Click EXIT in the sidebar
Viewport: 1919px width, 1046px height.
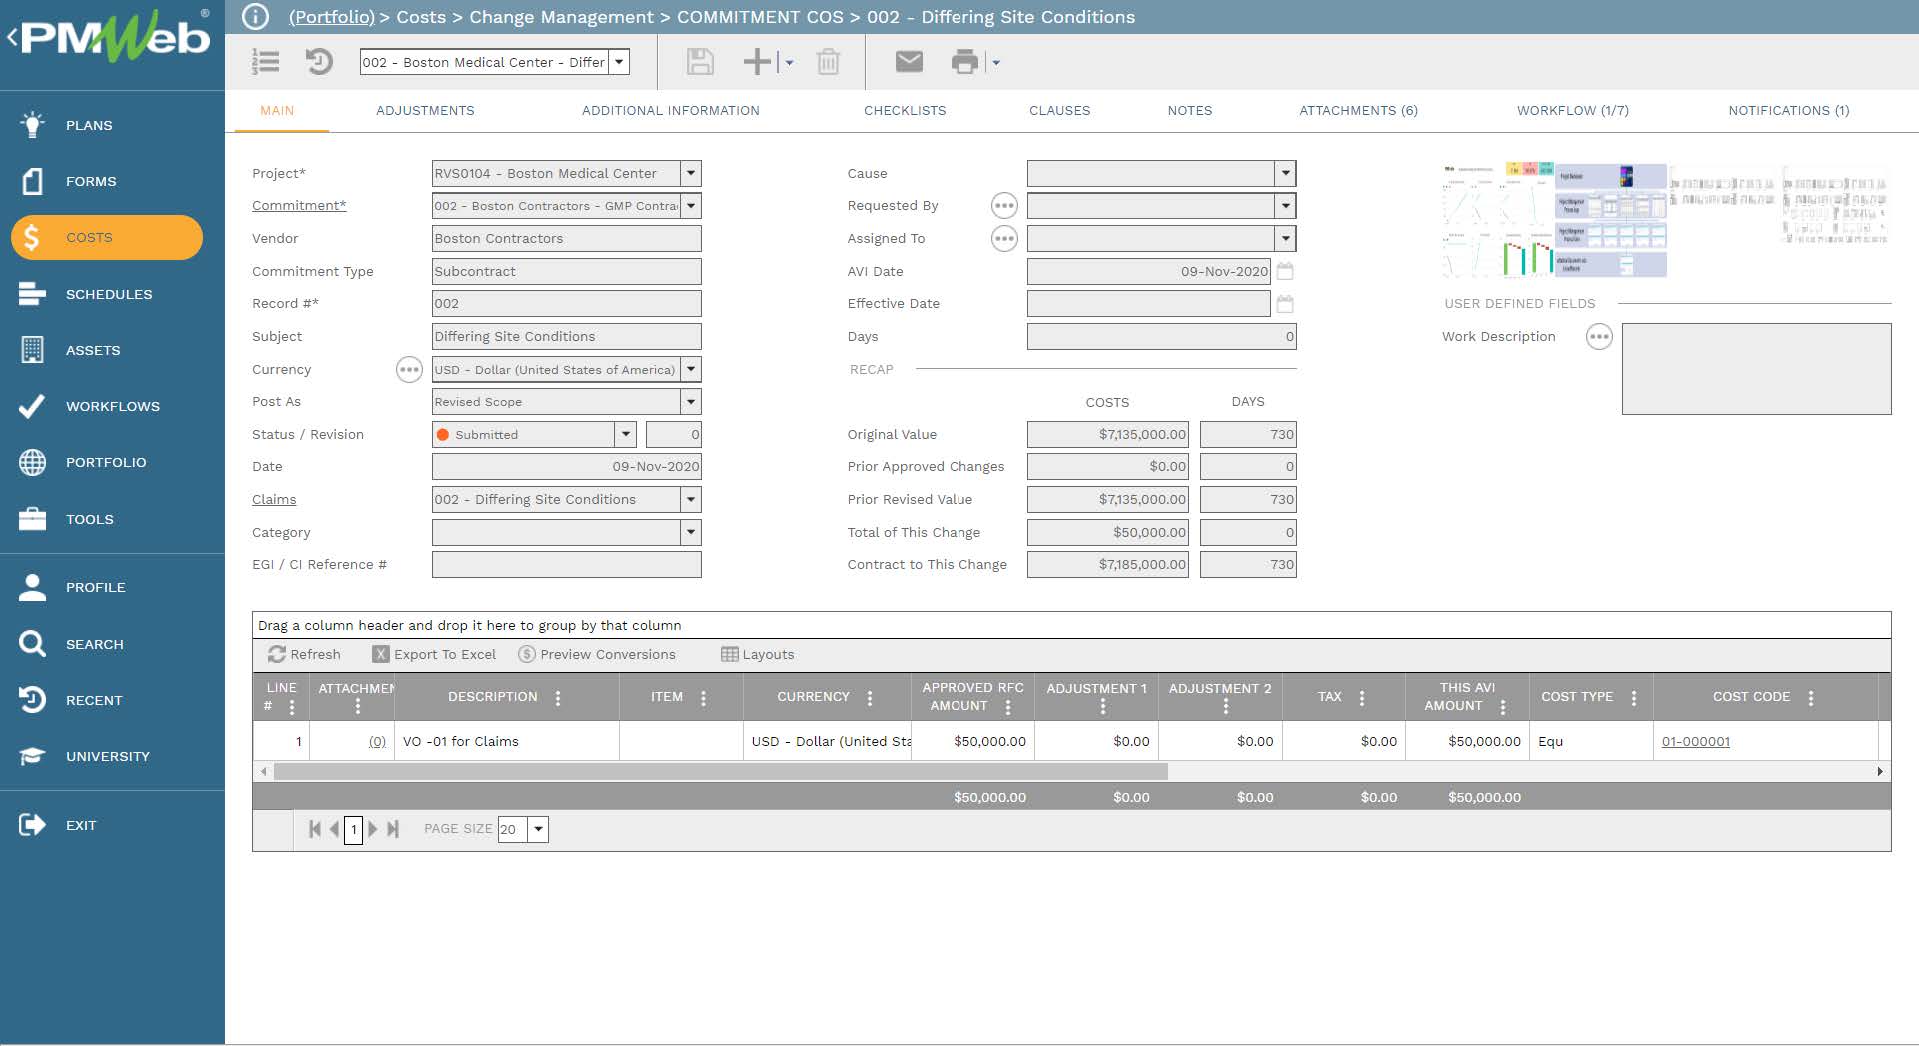click(81, 825)
